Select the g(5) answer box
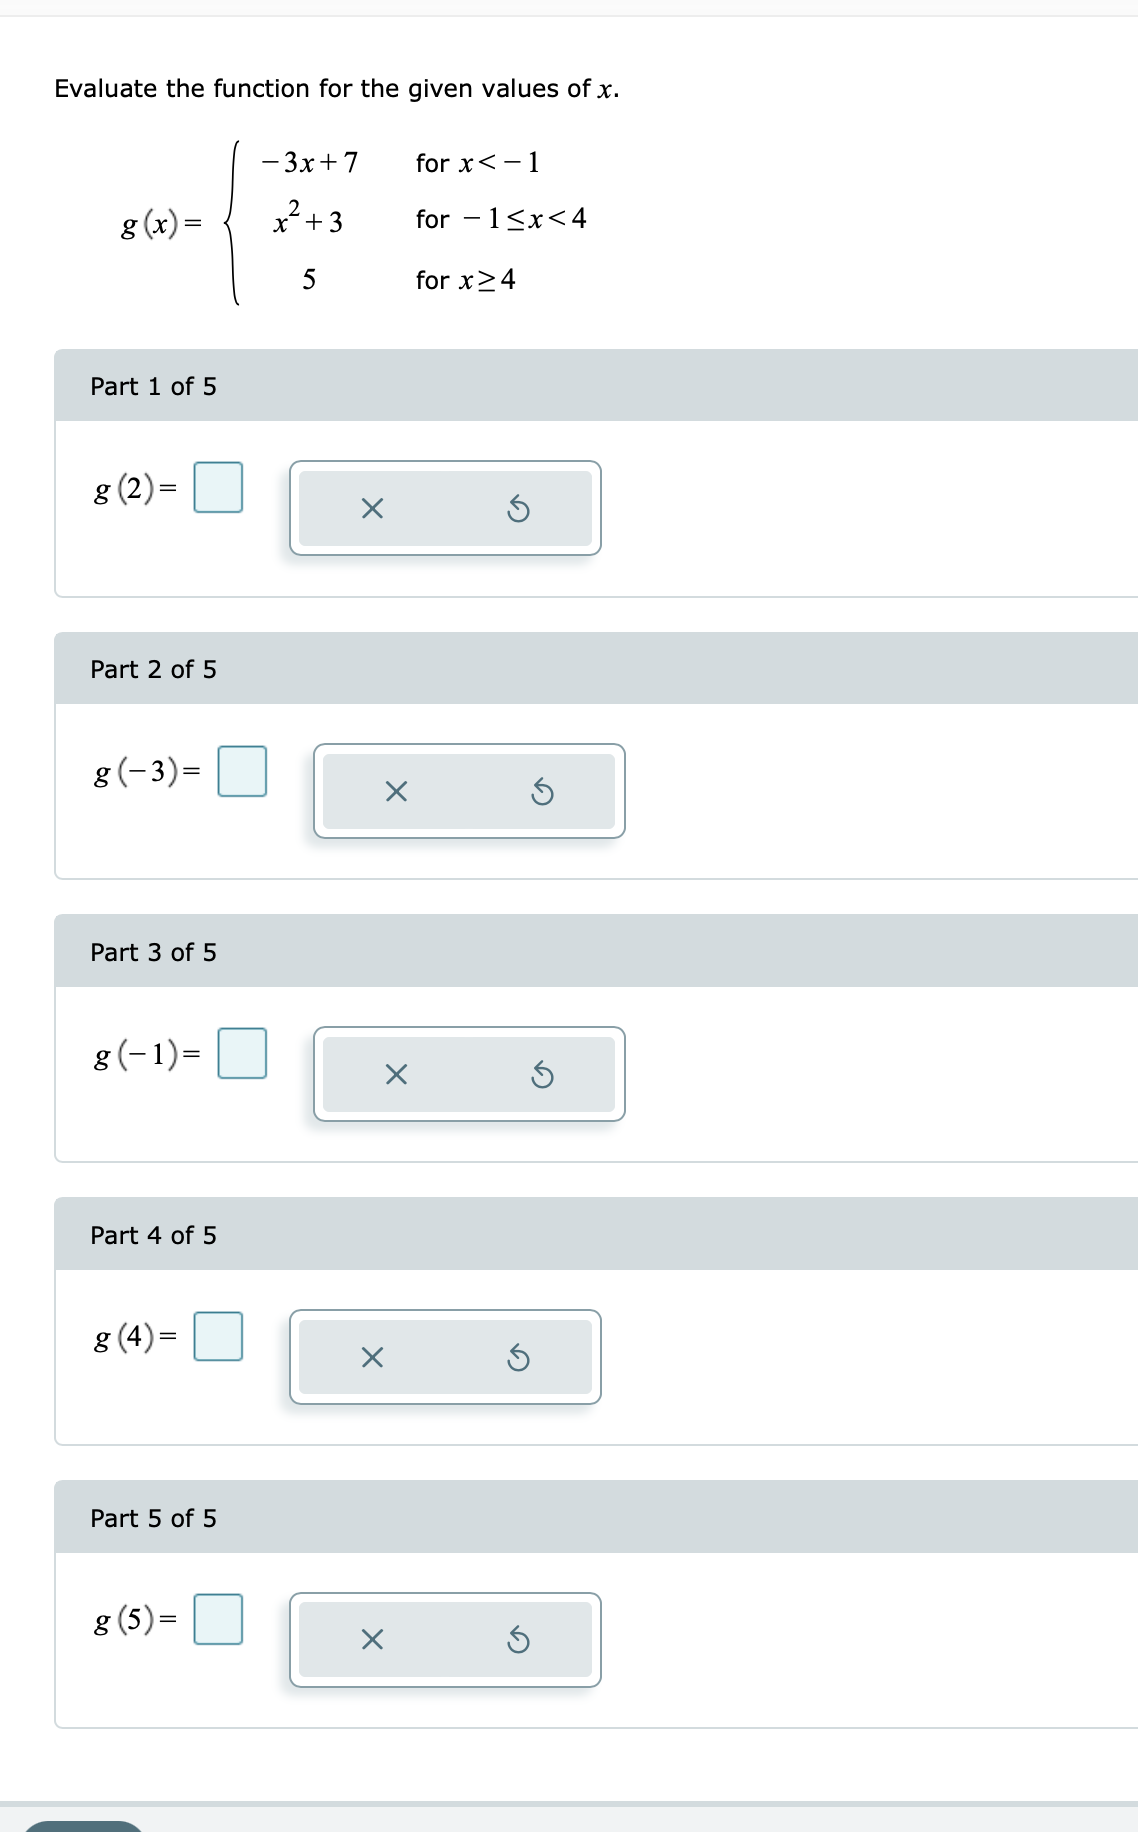1138x1832 pixels. [218, 1619]
